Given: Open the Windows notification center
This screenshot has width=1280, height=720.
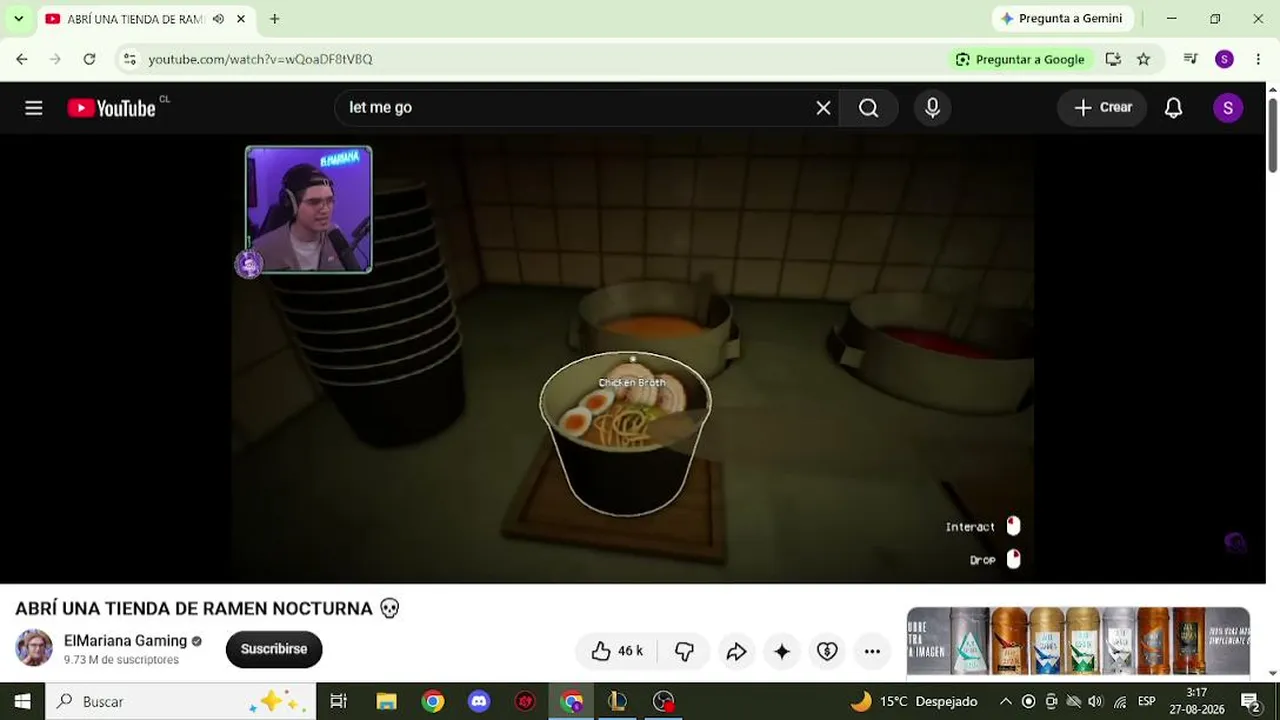Looking at the screenshot, I should coord(1250,701).
